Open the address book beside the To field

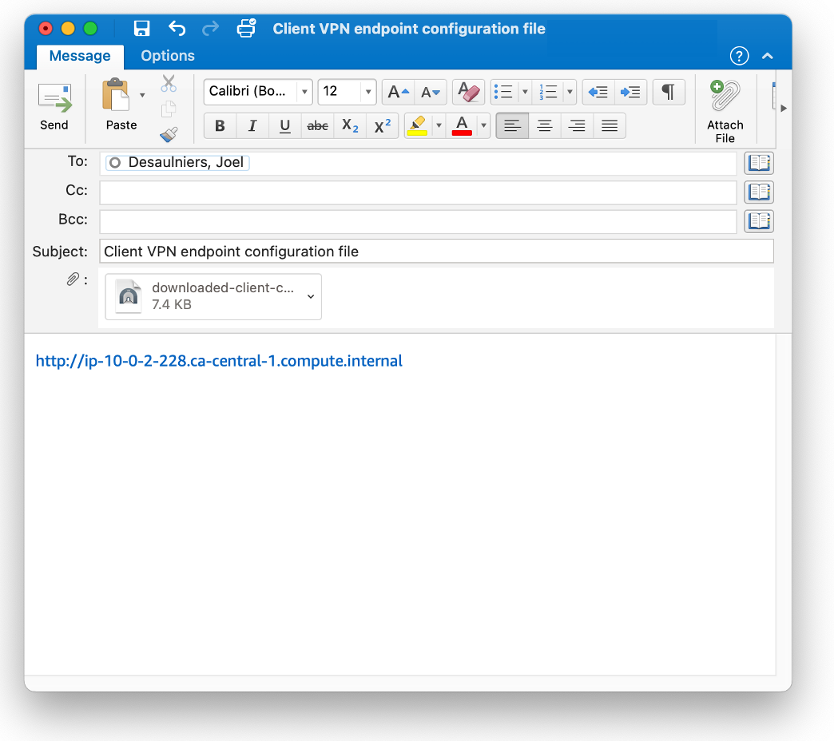[758, 162]
